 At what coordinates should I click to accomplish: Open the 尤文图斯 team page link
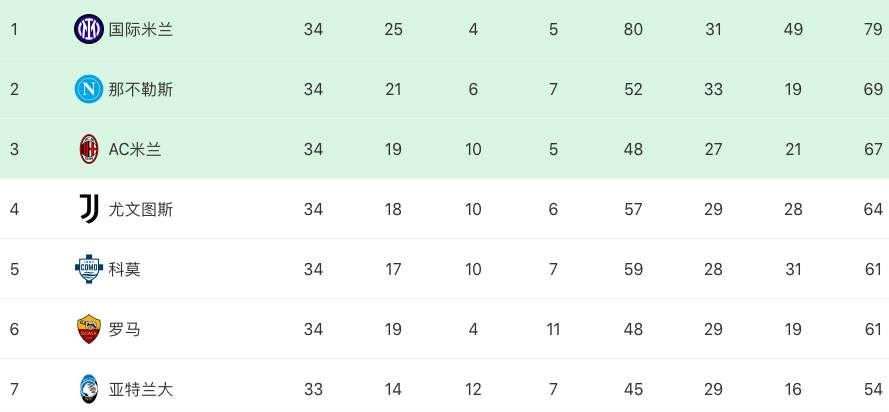(141, 209)
